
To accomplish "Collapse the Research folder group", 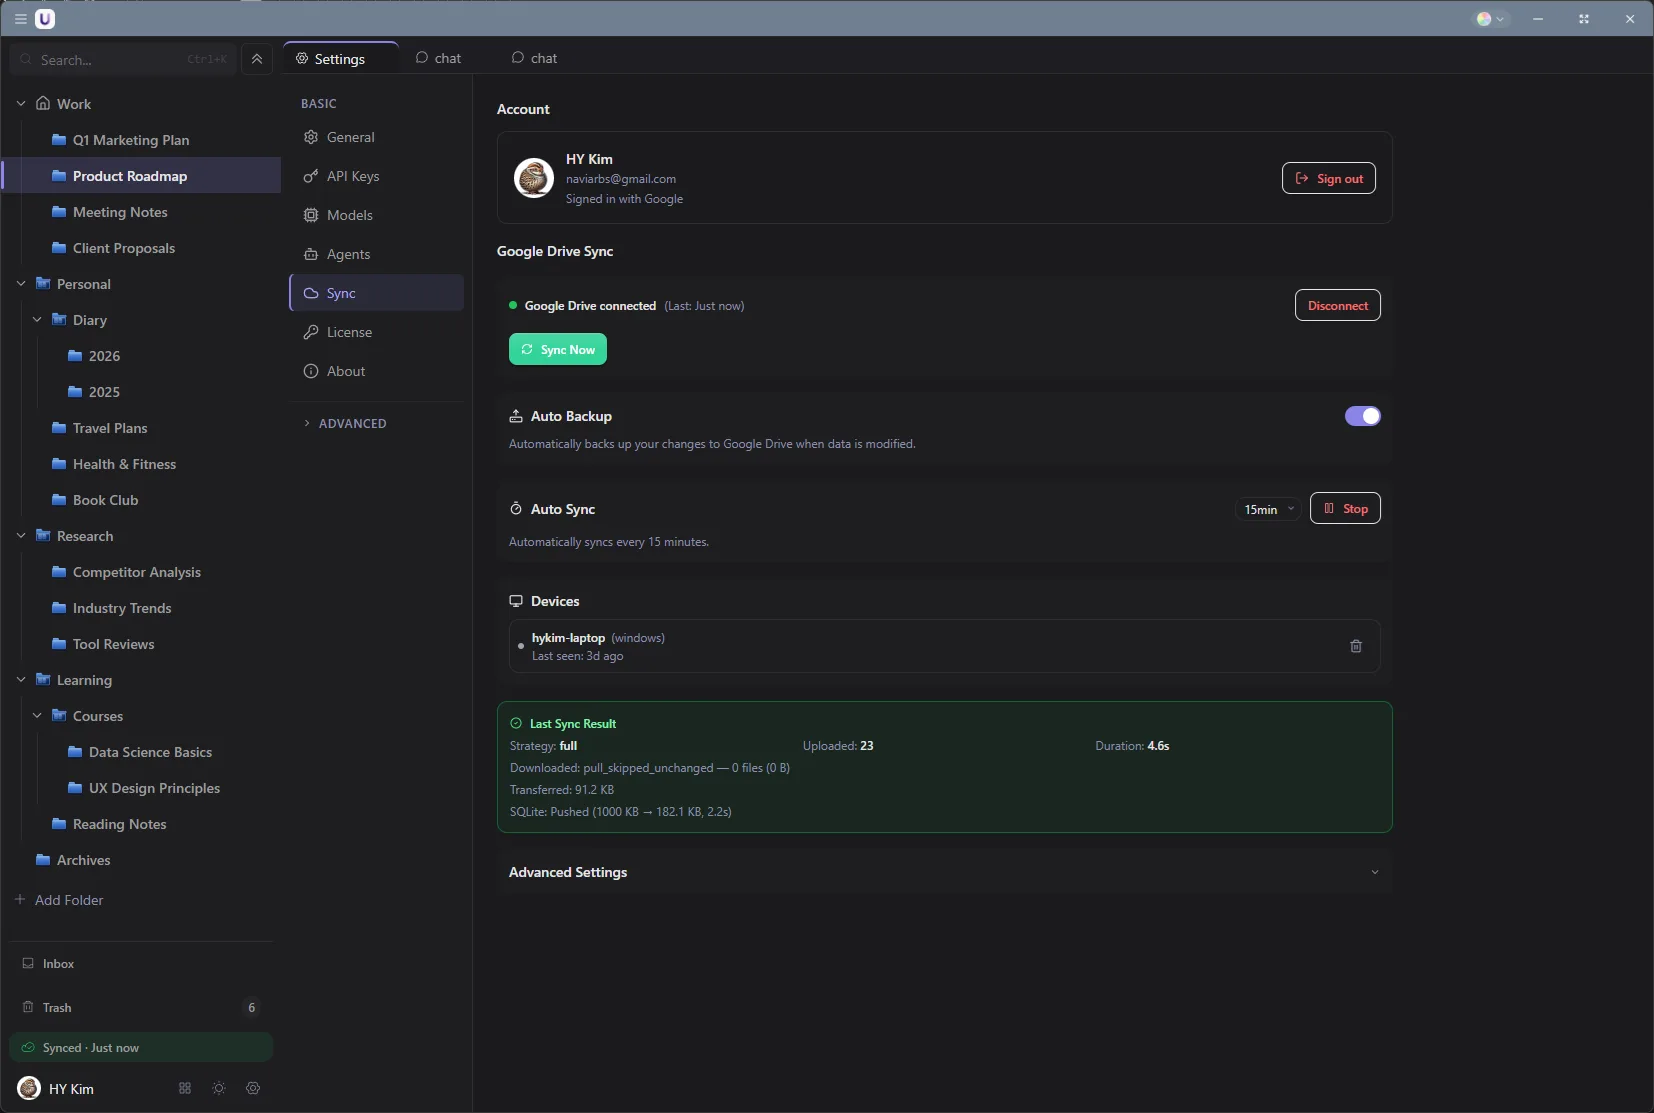I will pos(20,535).
